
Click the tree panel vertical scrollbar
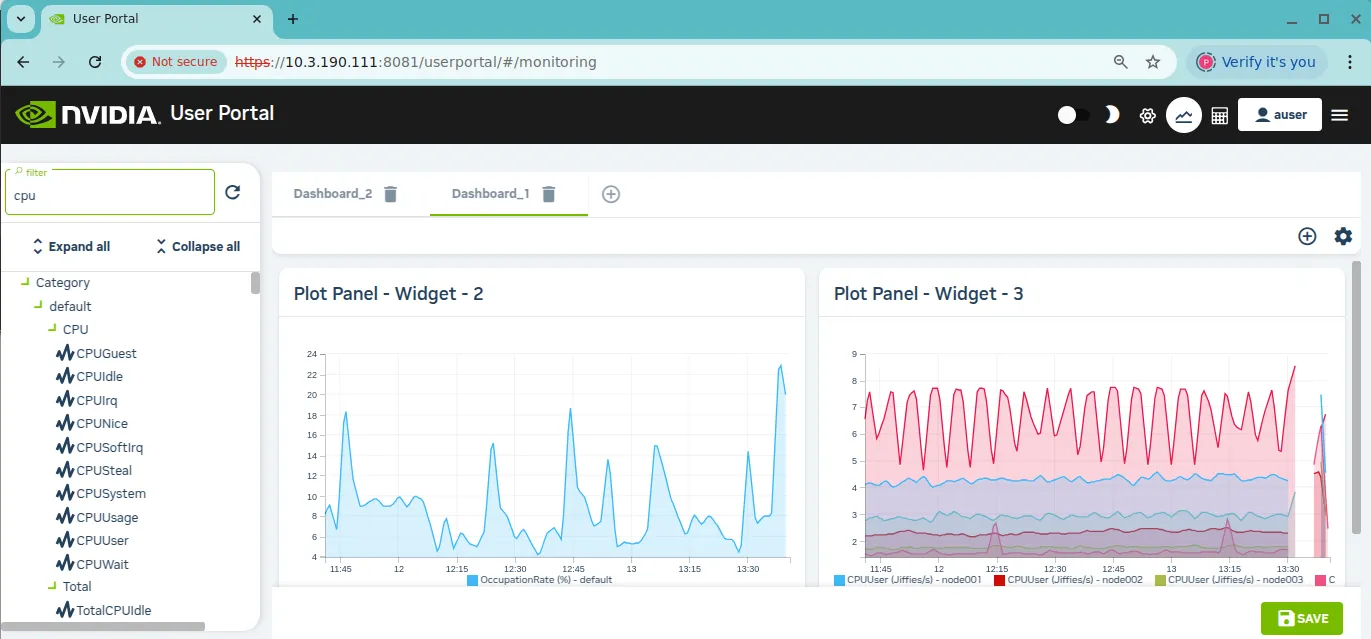(x=255, y=282)
